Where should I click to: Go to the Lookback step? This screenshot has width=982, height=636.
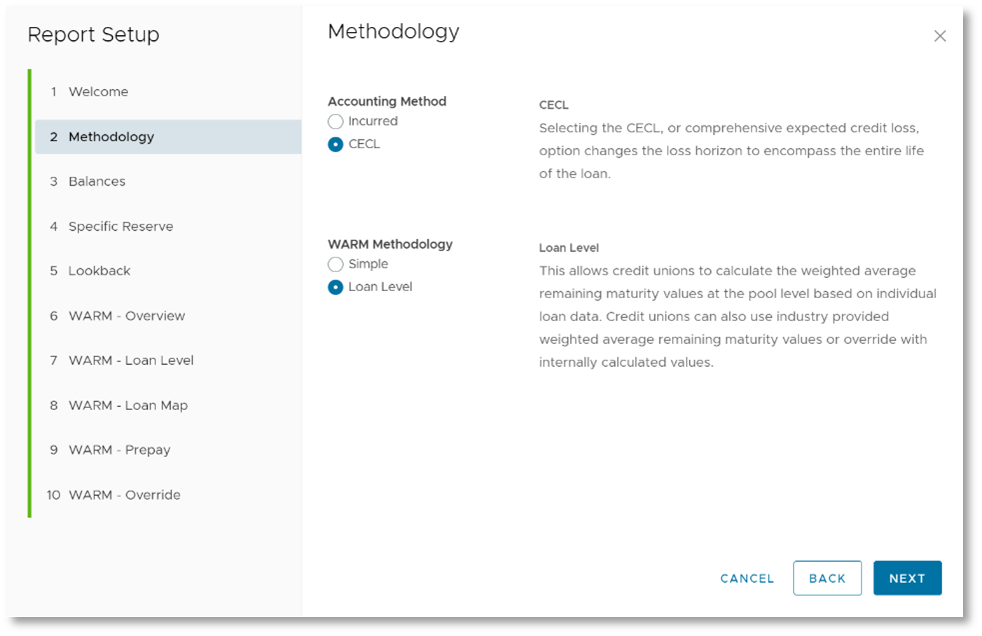coord(168,271)
